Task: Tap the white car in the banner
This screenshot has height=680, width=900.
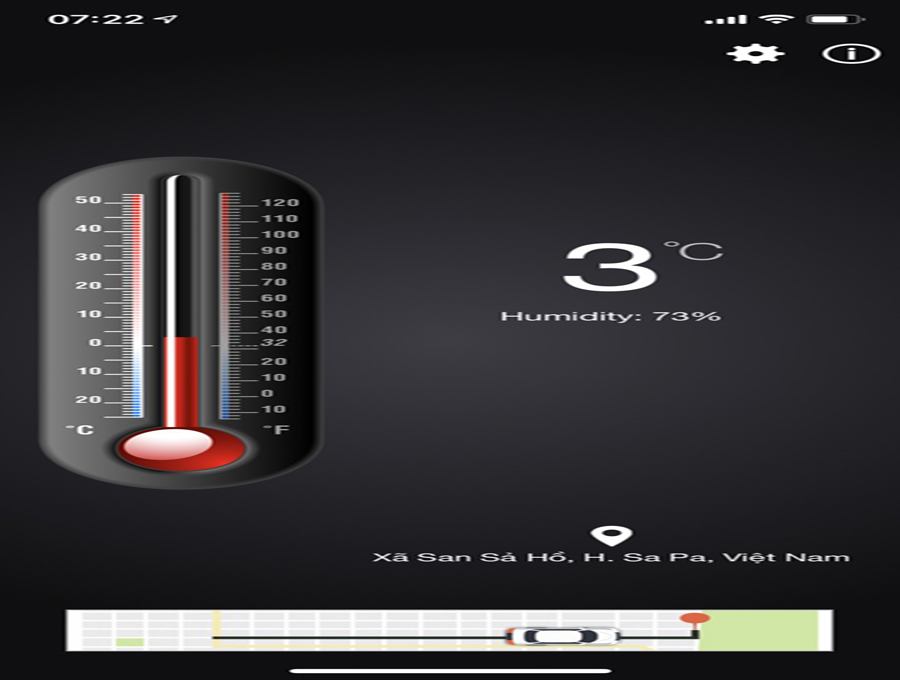Action: [562, 636]
